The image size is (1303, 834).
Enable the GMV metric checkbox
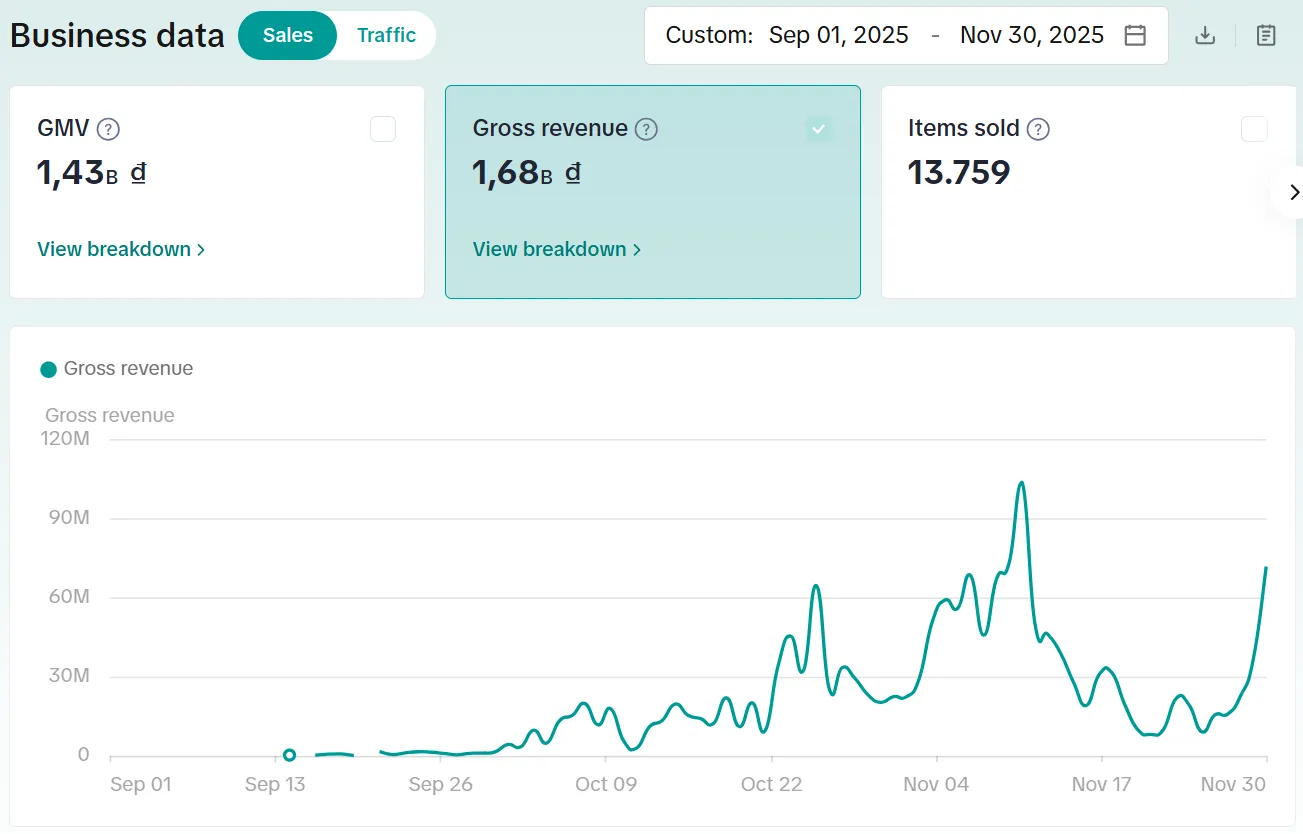pos(383,129)
